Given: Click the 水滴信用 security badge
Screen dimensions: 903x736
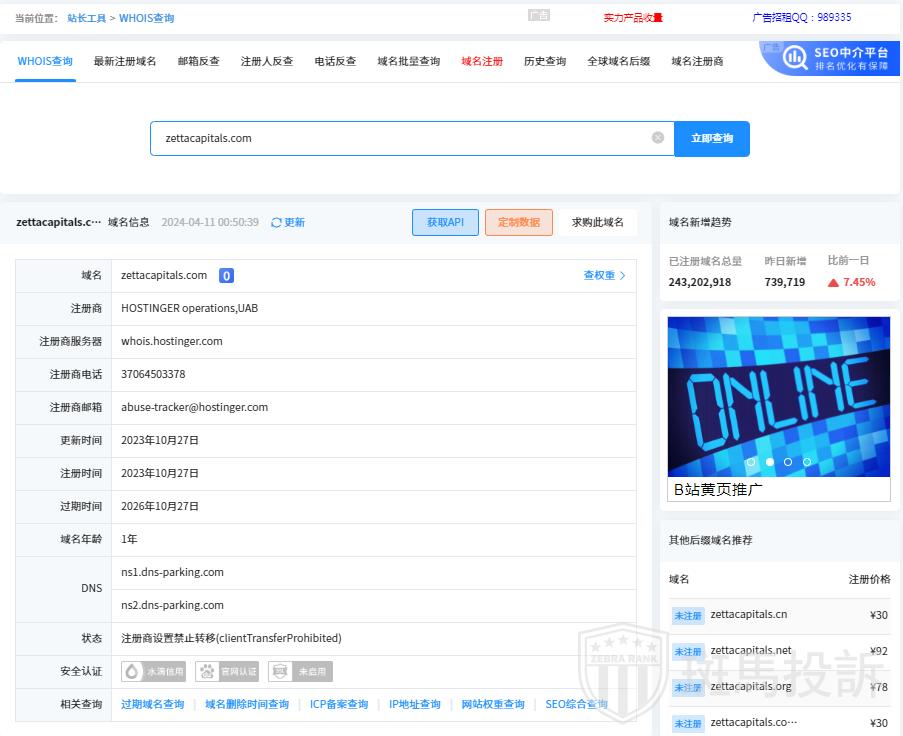Looking at the screenshot, I should coord(155,672).
